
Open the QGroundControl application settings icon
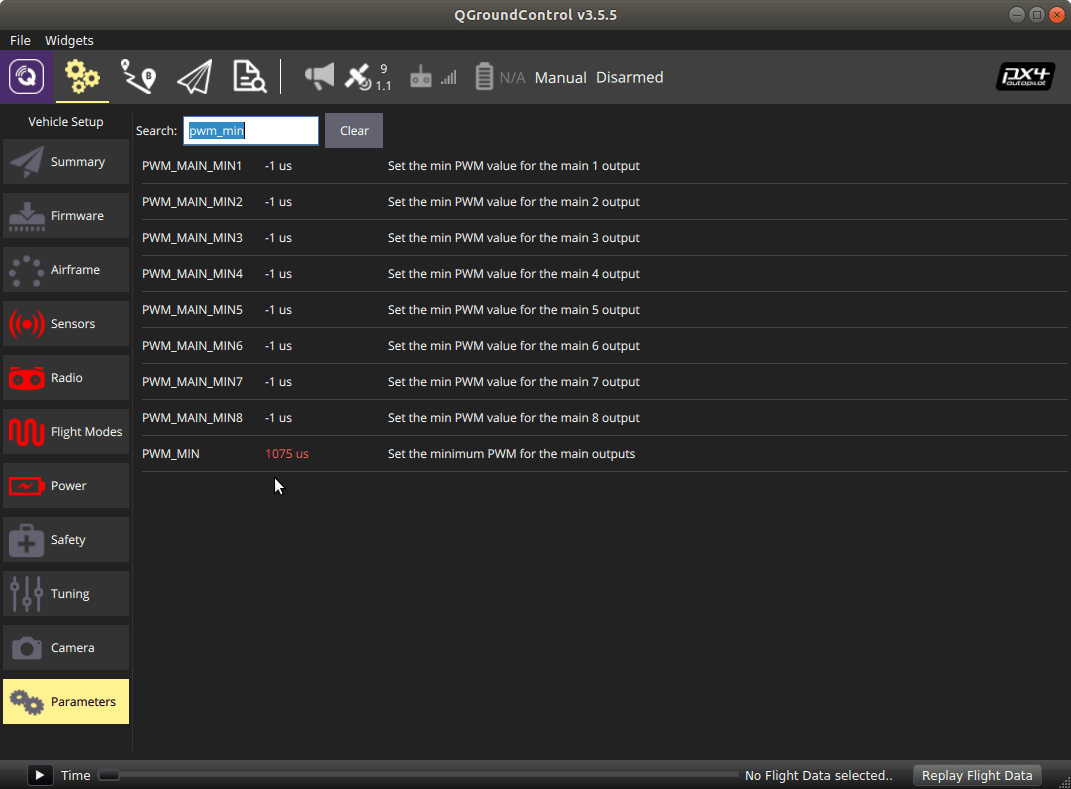(27, 77)
